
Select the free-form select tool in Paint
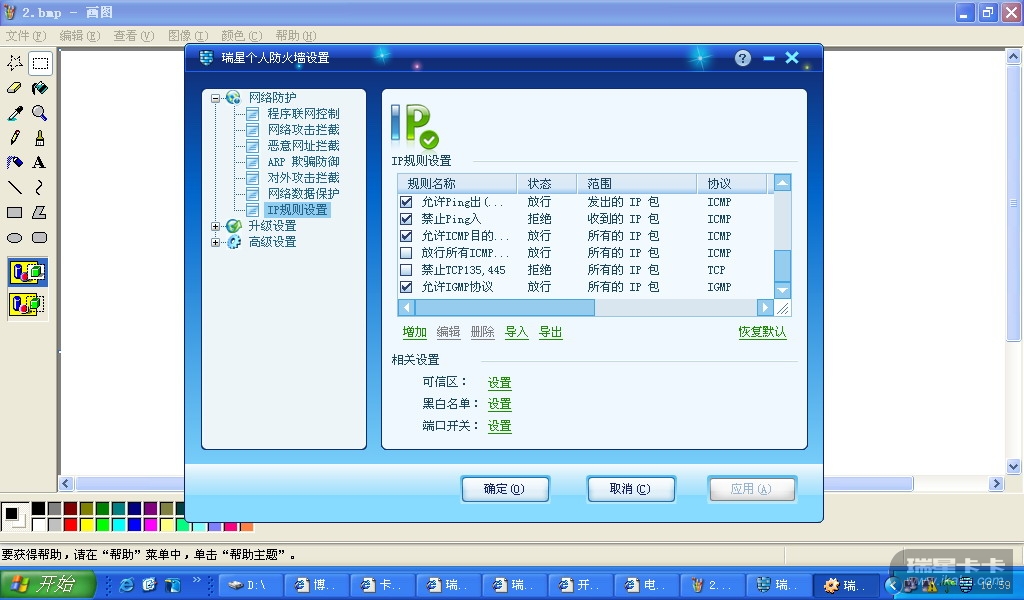[15, 63]
